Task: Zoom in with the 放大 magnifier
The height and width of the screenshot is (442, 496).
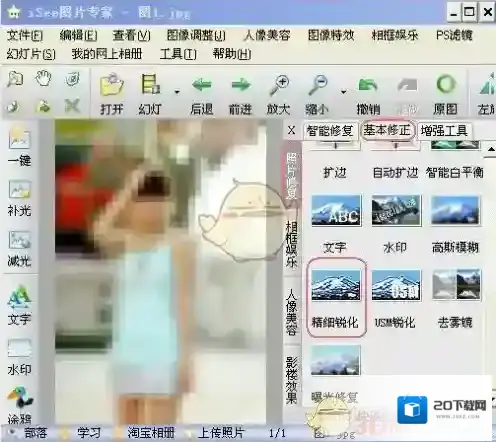Action: 279,85
